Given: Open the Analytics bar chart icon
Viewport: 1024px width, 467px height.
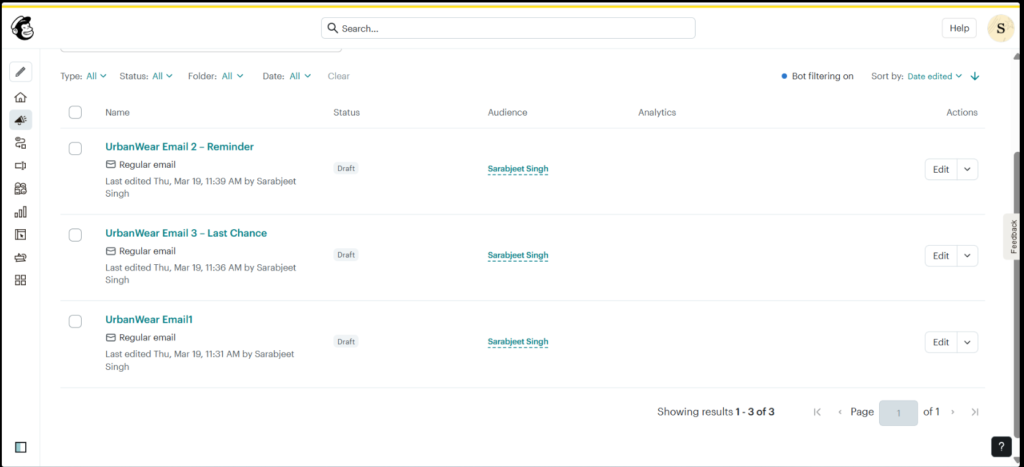Looking at the screenshot, I should click(20, 212).
